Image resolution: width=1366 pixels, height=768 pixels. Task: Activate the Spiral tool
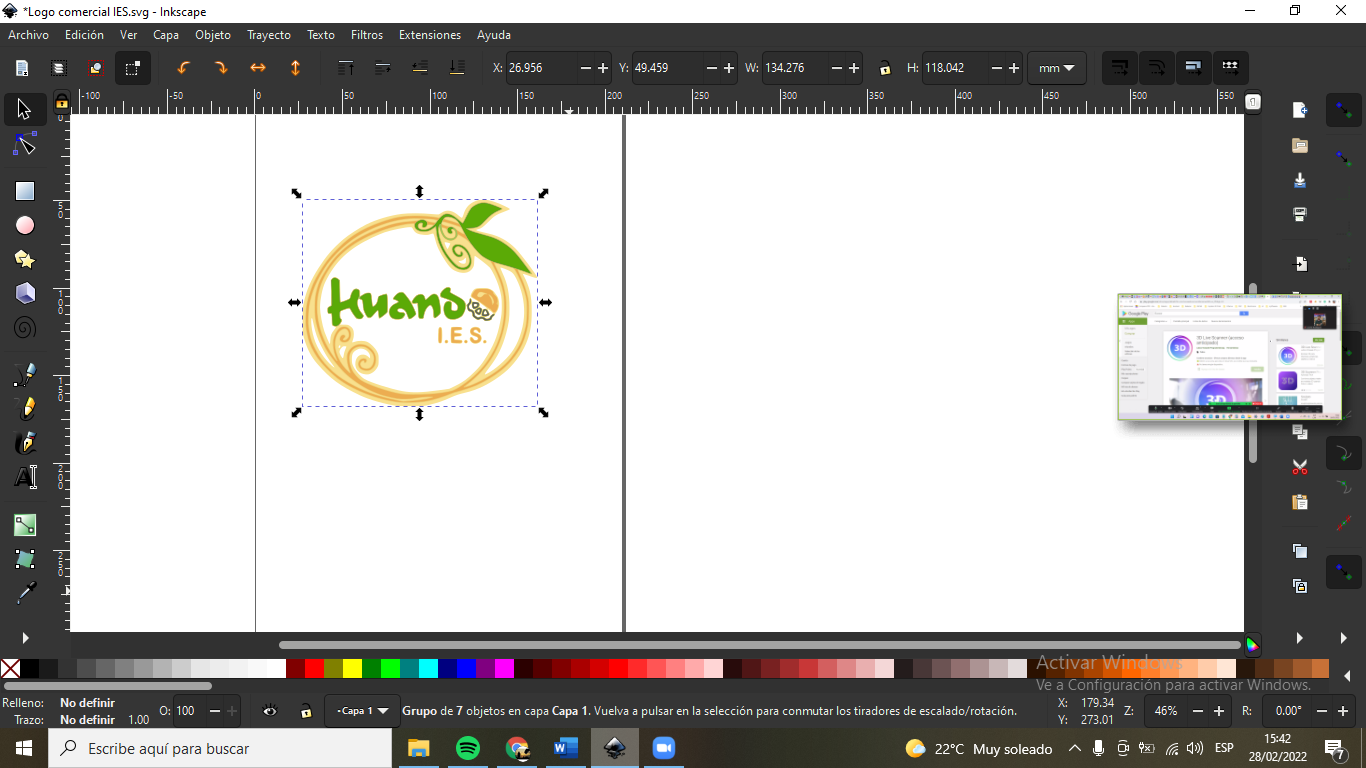25,327
